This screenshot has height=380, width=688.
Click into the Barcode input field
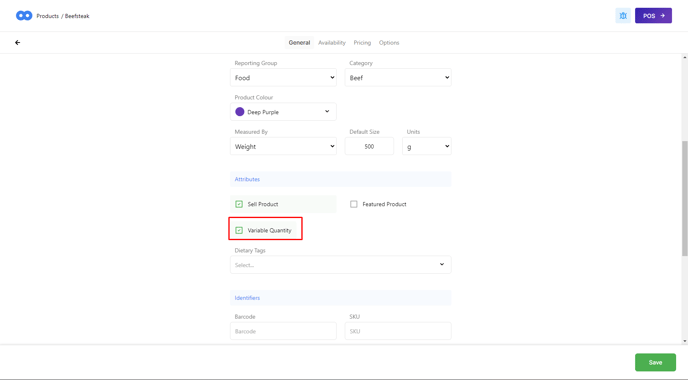click(x=283, y=331)
